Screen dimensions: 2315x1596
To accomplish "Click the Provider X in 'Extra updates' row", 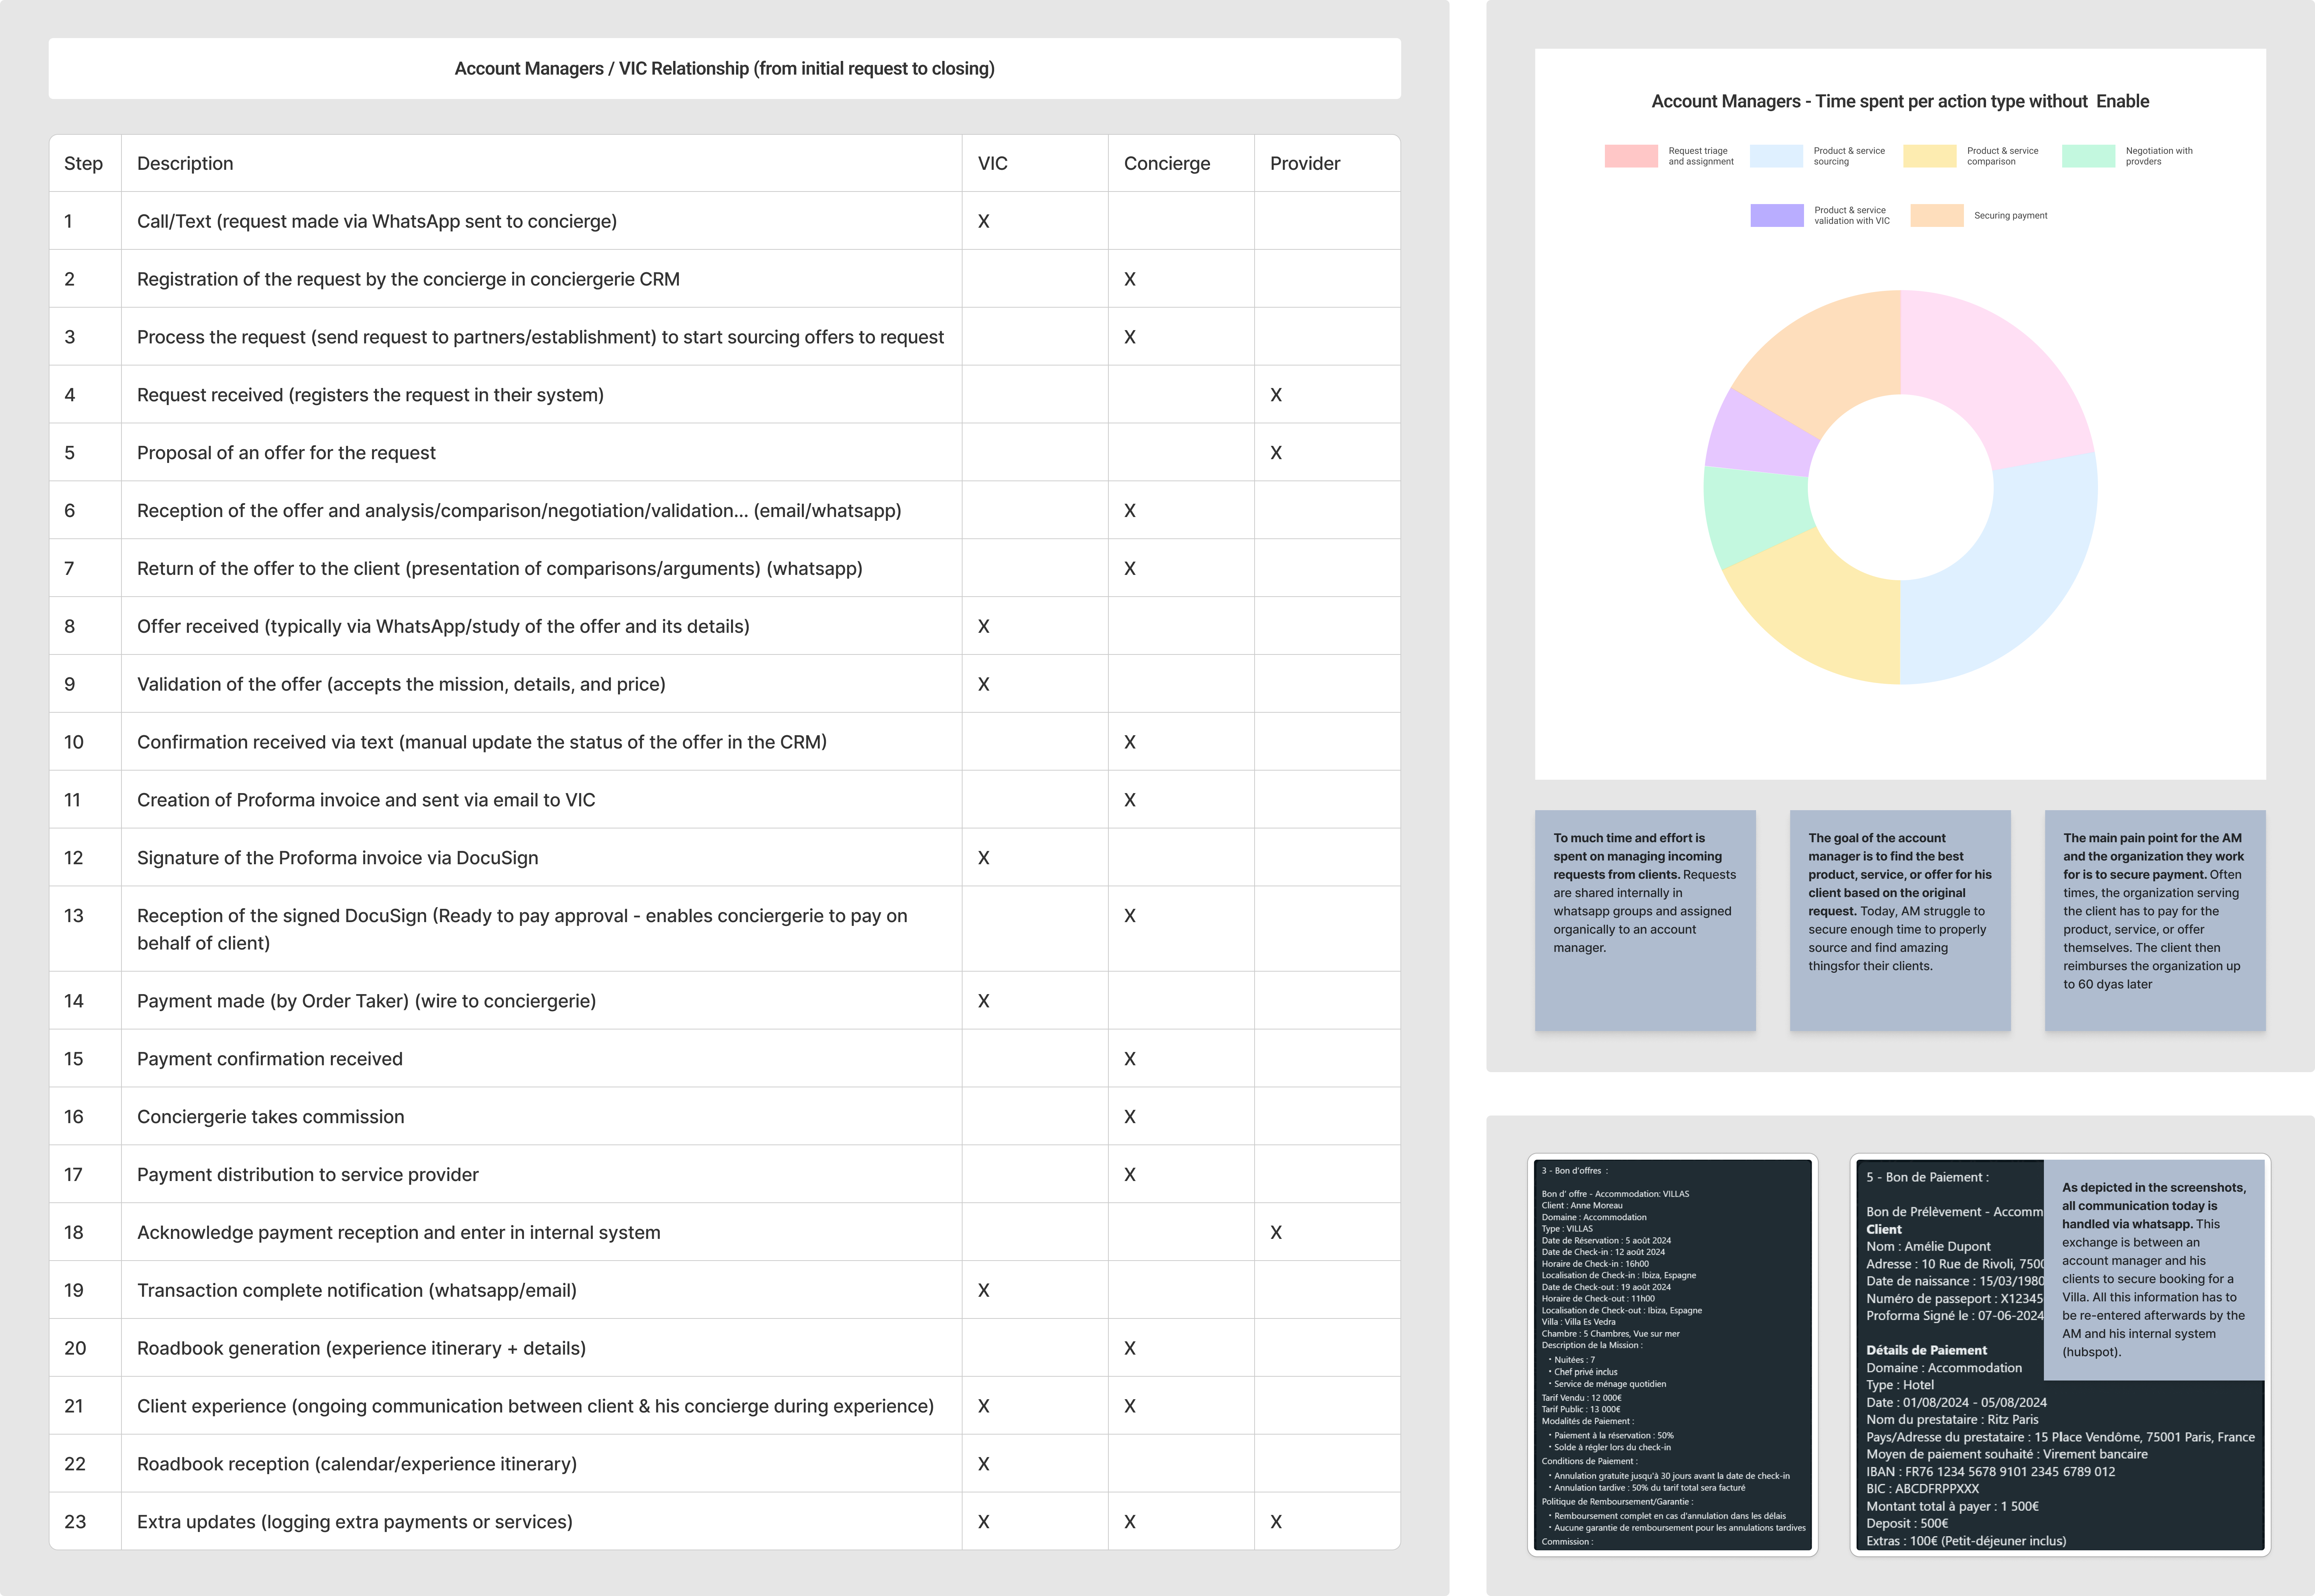I will [1276, 1522].
